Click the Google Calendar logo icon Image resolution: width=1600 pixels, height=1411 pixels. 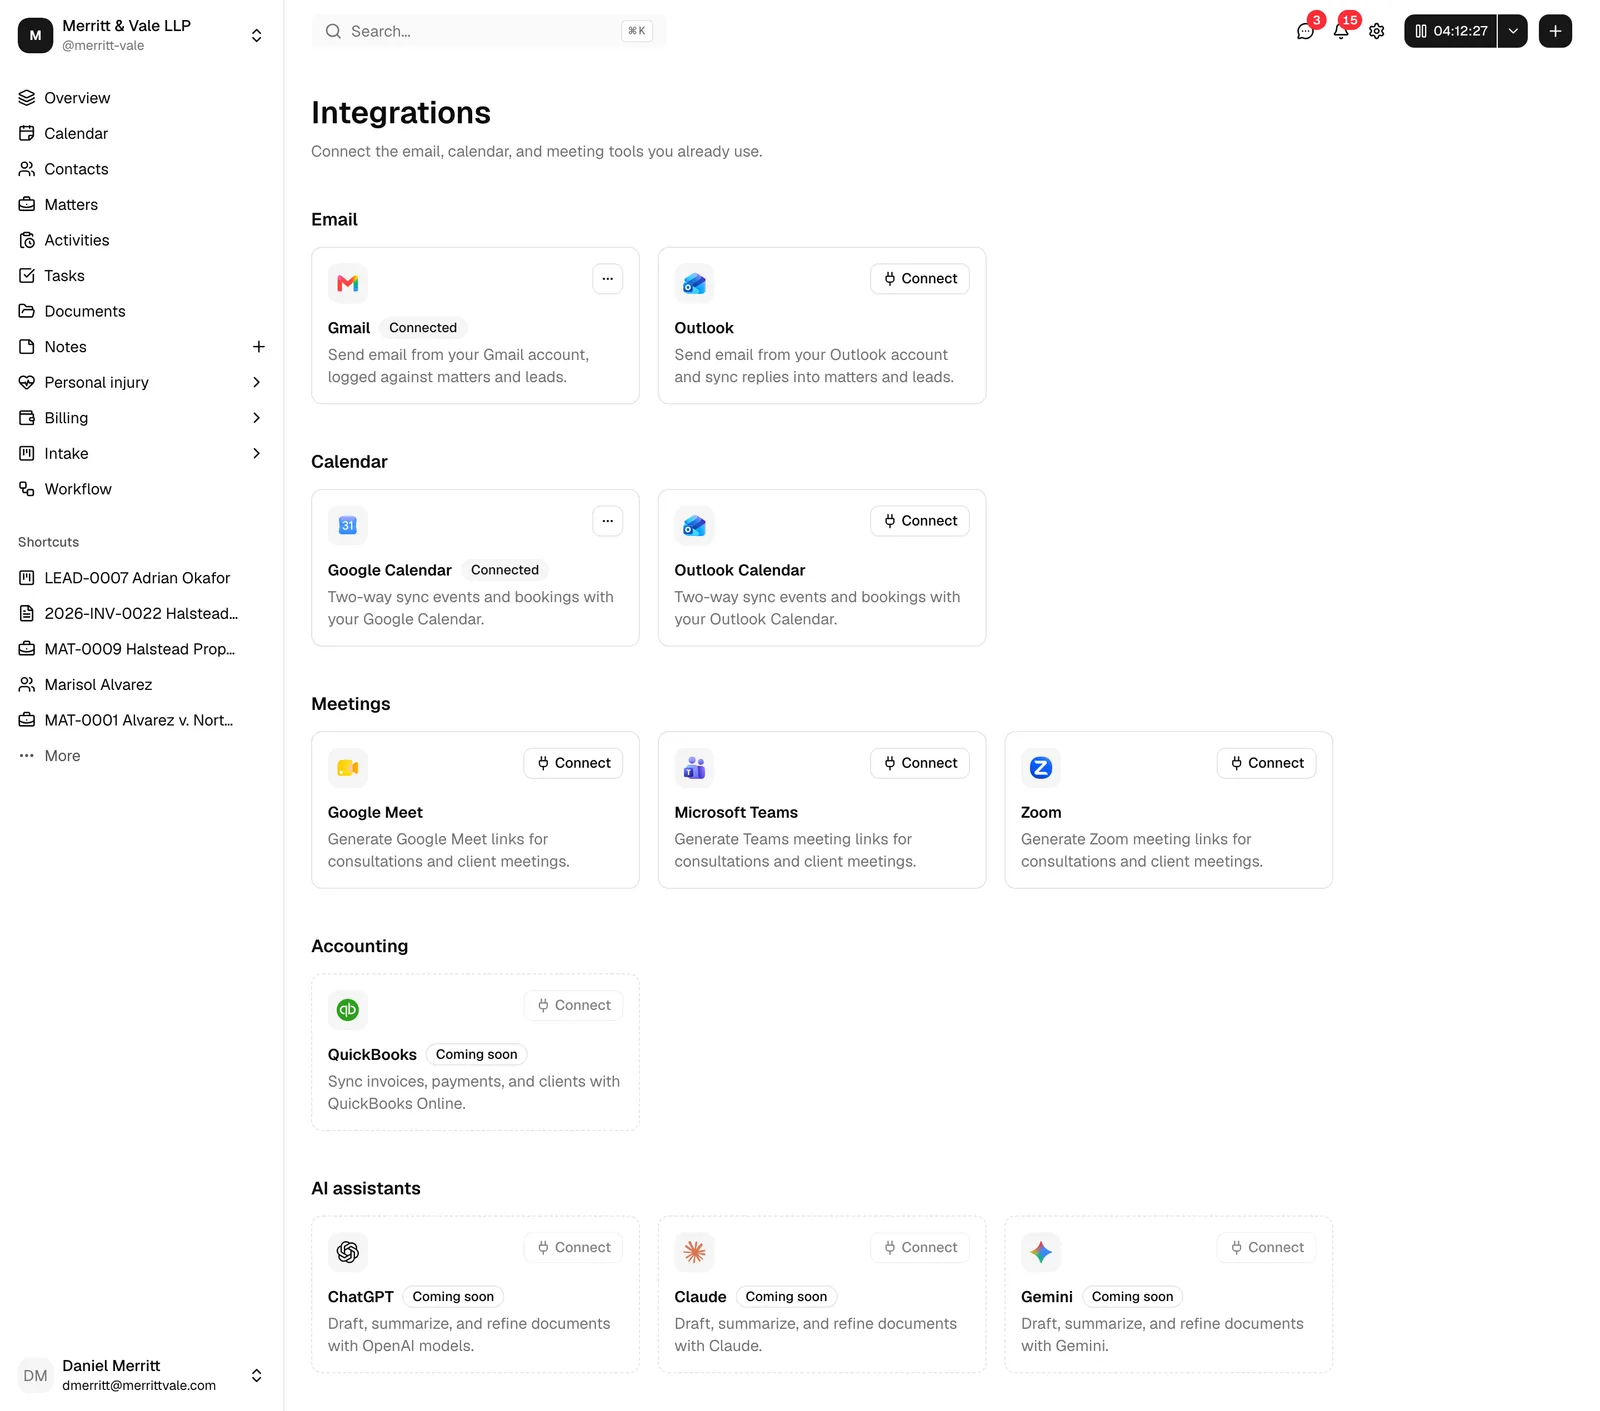[348, 526]
